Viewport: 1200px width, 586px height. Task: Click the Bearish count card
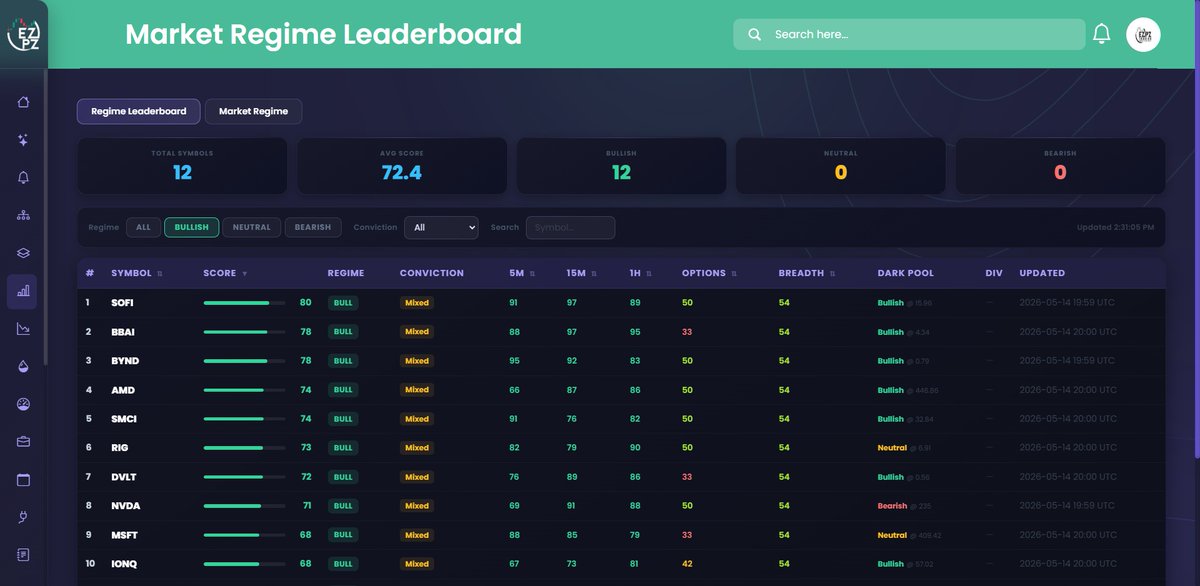(1060, 166)
